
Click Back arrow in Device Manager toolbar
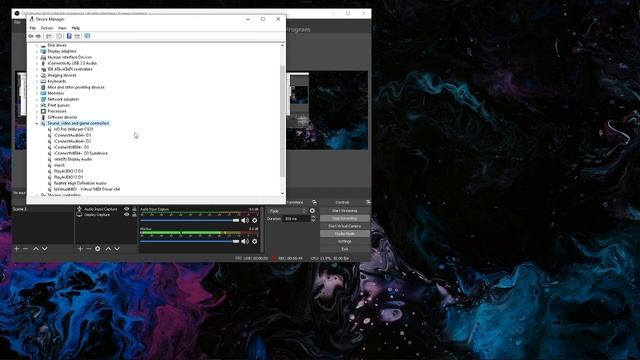pyautogui.click(x=31, y=36)
